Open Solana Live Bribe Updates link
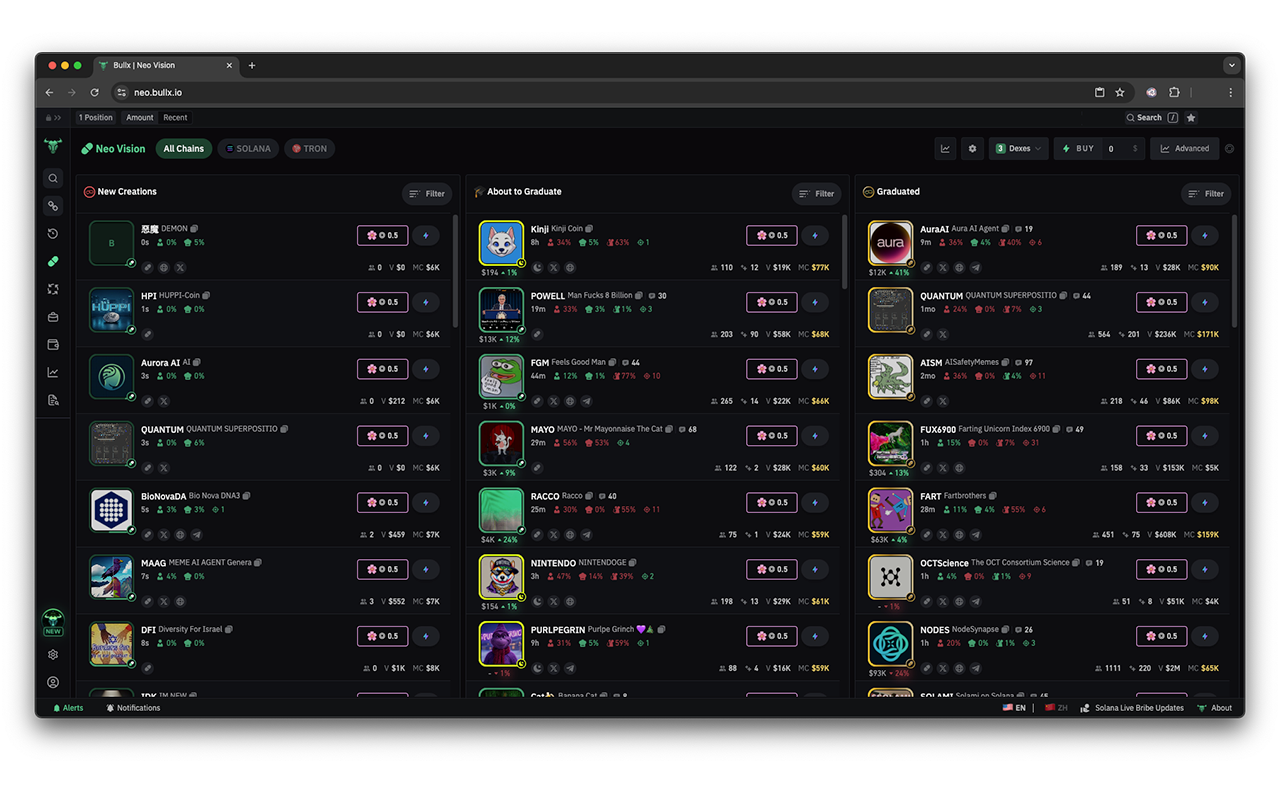 (x=1132, y=707)
